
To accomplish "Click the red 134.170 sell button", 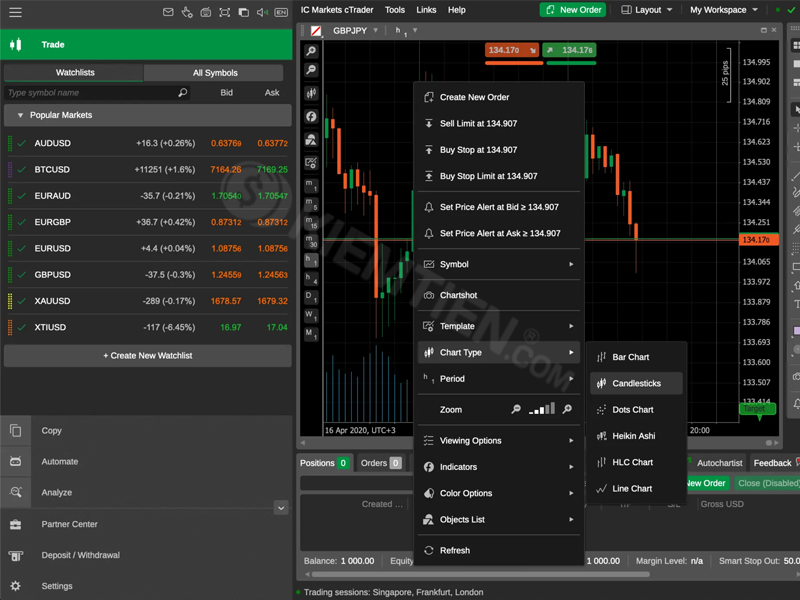I will click(x=512, y=50).
